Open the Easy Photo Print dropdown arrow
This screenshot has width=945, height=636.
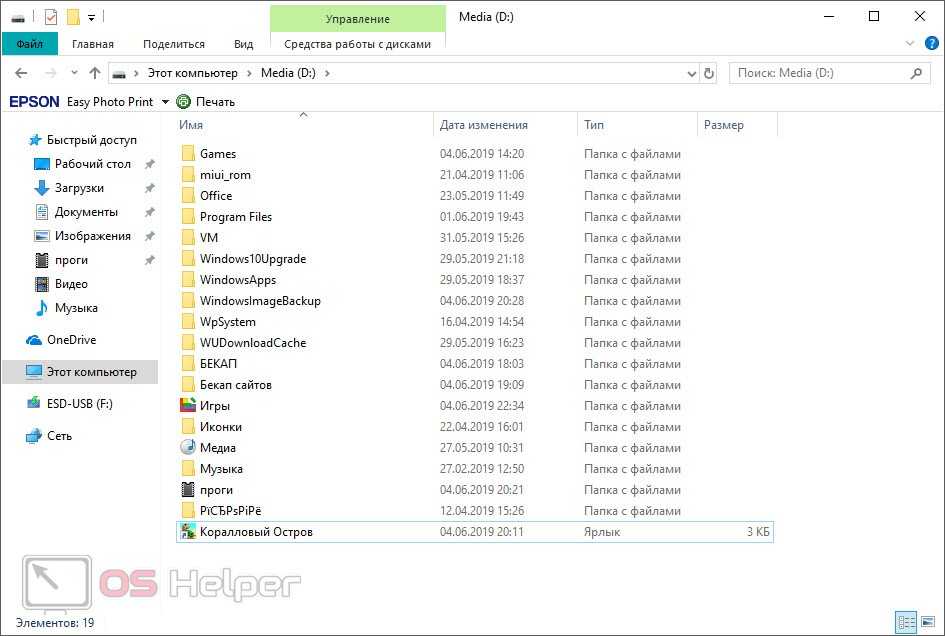pos(165,101)
